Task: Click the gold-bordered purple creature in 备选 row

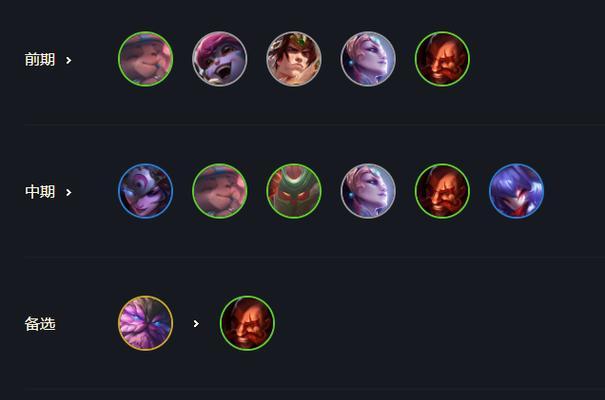Action: click(145, 323)
